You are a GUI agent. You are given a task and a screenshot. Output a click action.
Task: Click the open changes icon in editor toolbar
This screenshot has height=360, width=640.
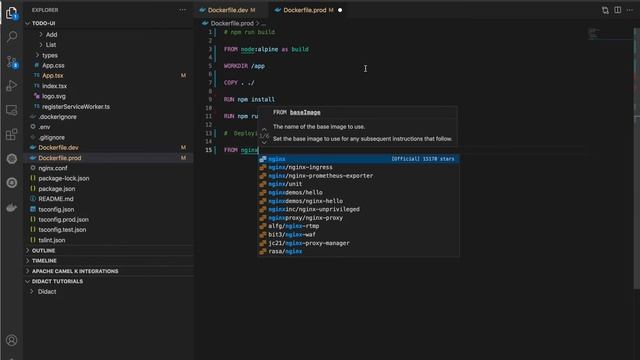(605, 10)
